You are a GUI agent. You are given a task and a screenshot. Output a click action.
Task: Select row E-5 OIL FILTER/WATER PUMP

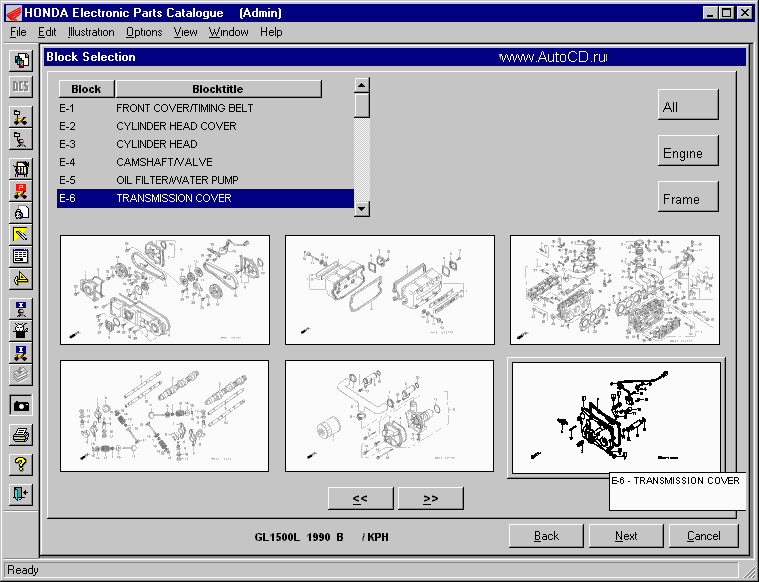tap(205, 180)
